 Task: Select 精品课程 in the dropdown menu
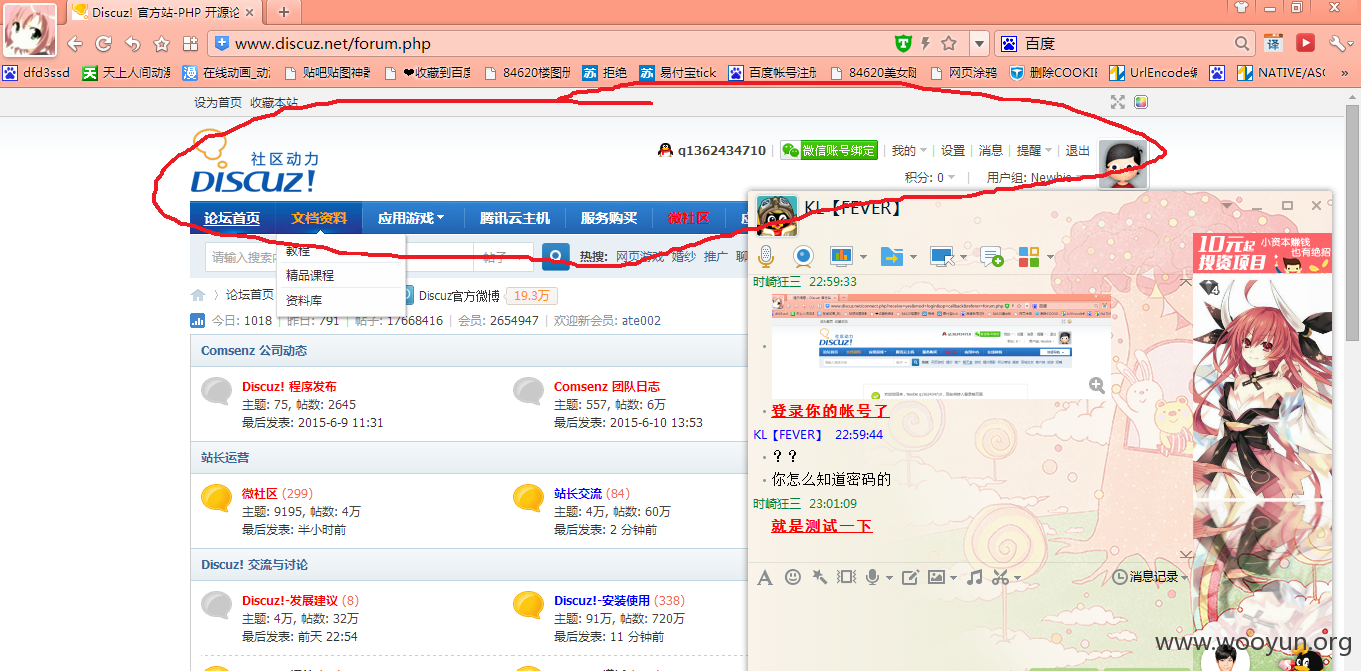click(310, 275)
